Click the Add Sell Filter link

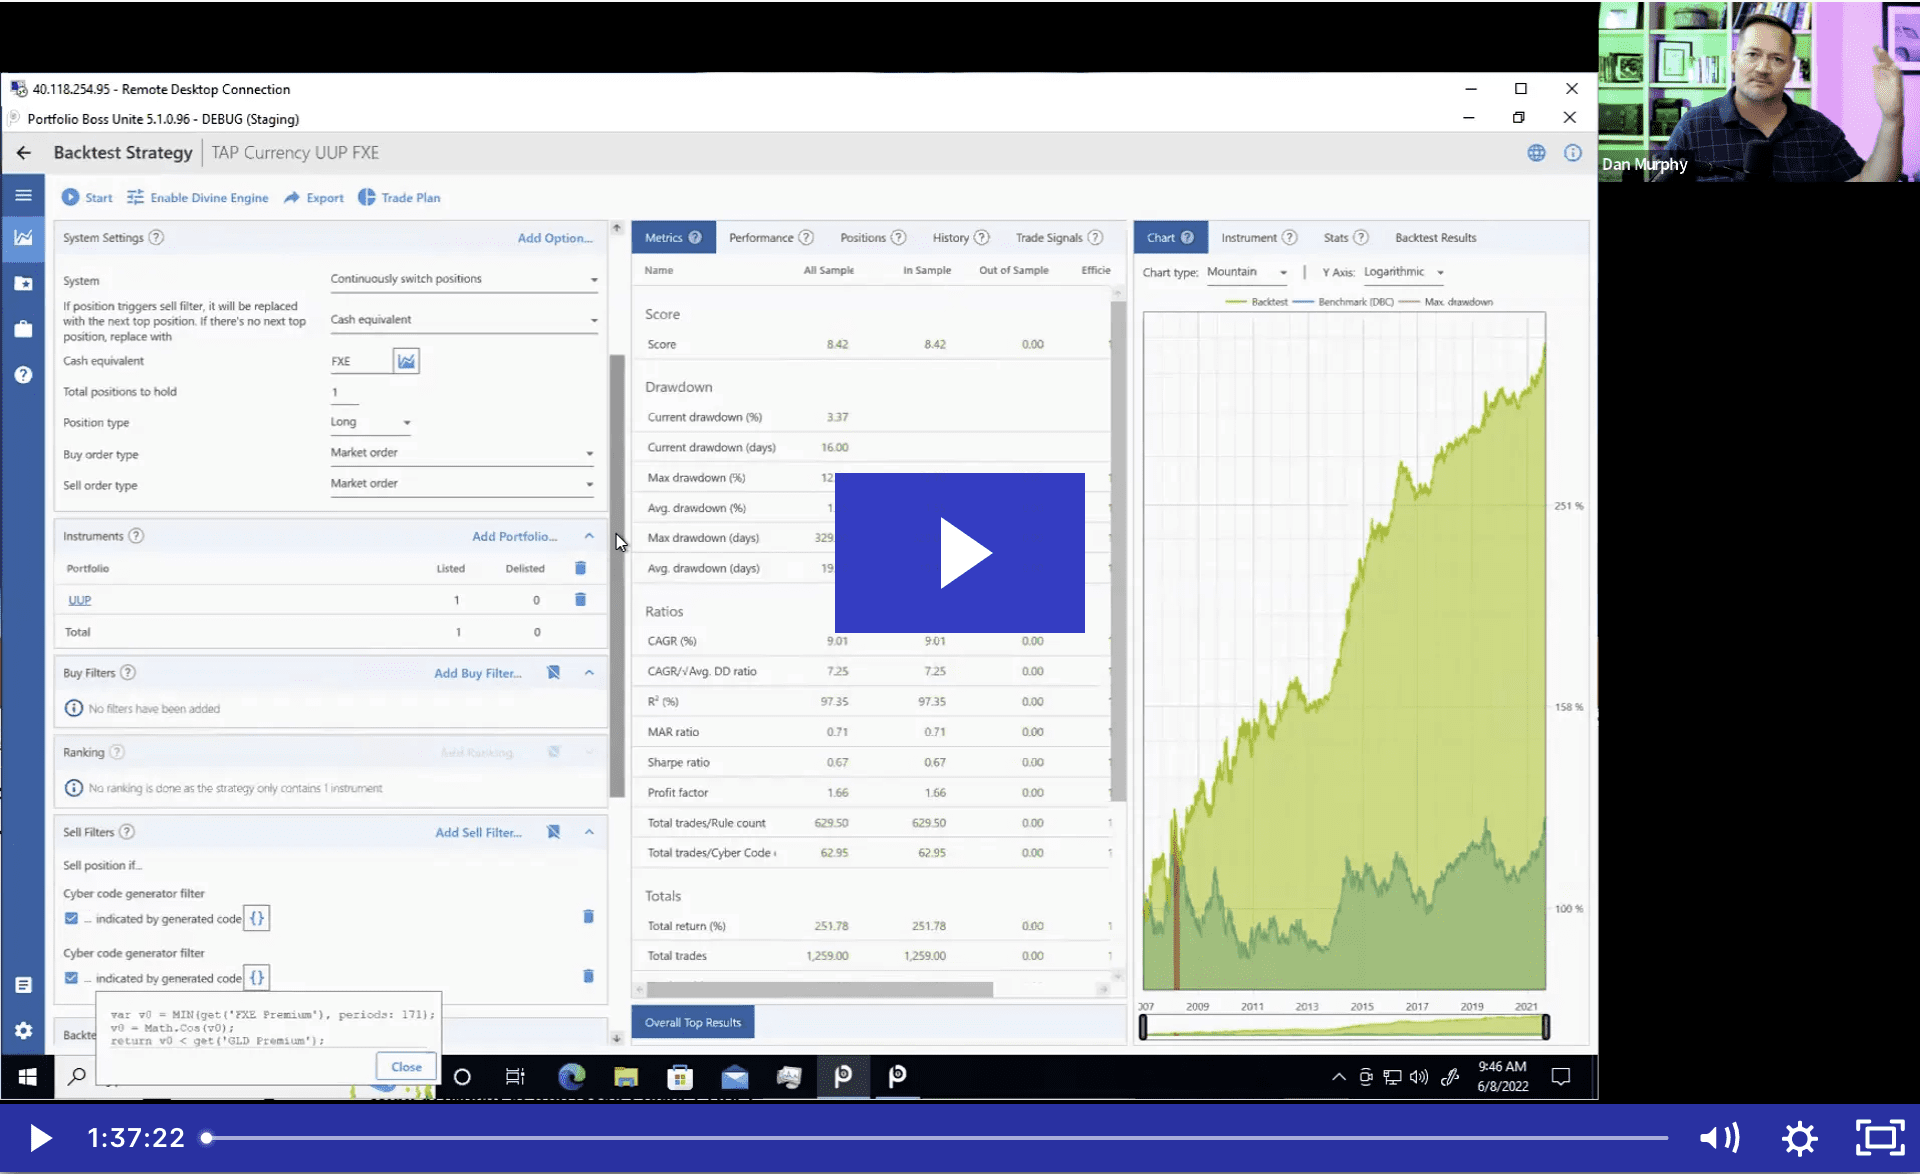click(478, 832)
